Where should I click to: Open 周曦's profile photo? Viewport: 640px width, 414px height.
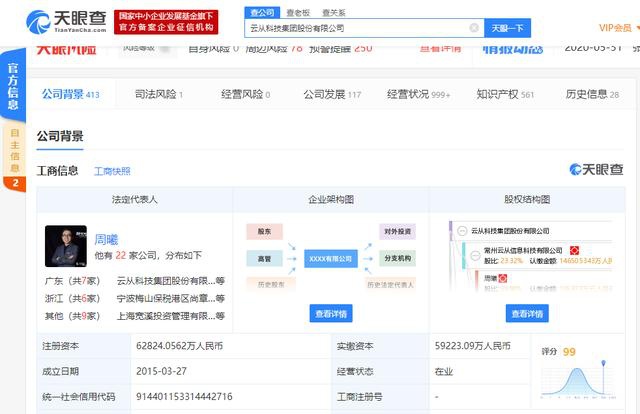[x=65, y=246]
